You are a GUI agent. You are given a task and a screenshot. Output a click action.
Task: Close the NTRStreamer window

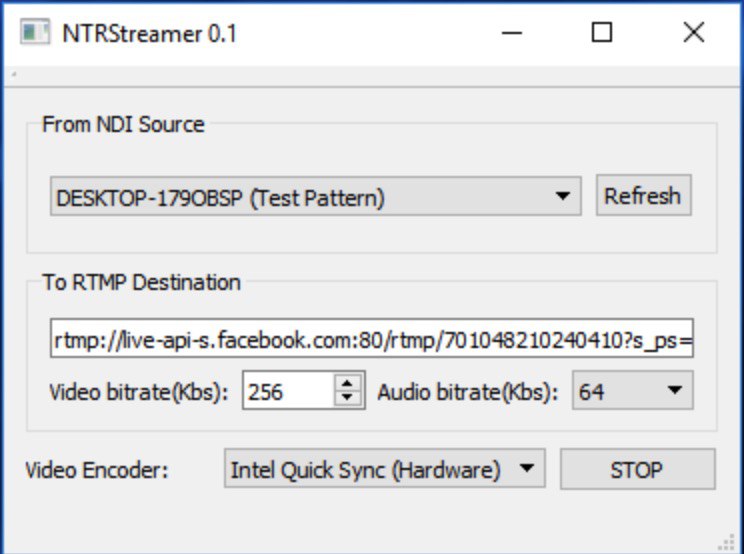[x=693, y=33]
